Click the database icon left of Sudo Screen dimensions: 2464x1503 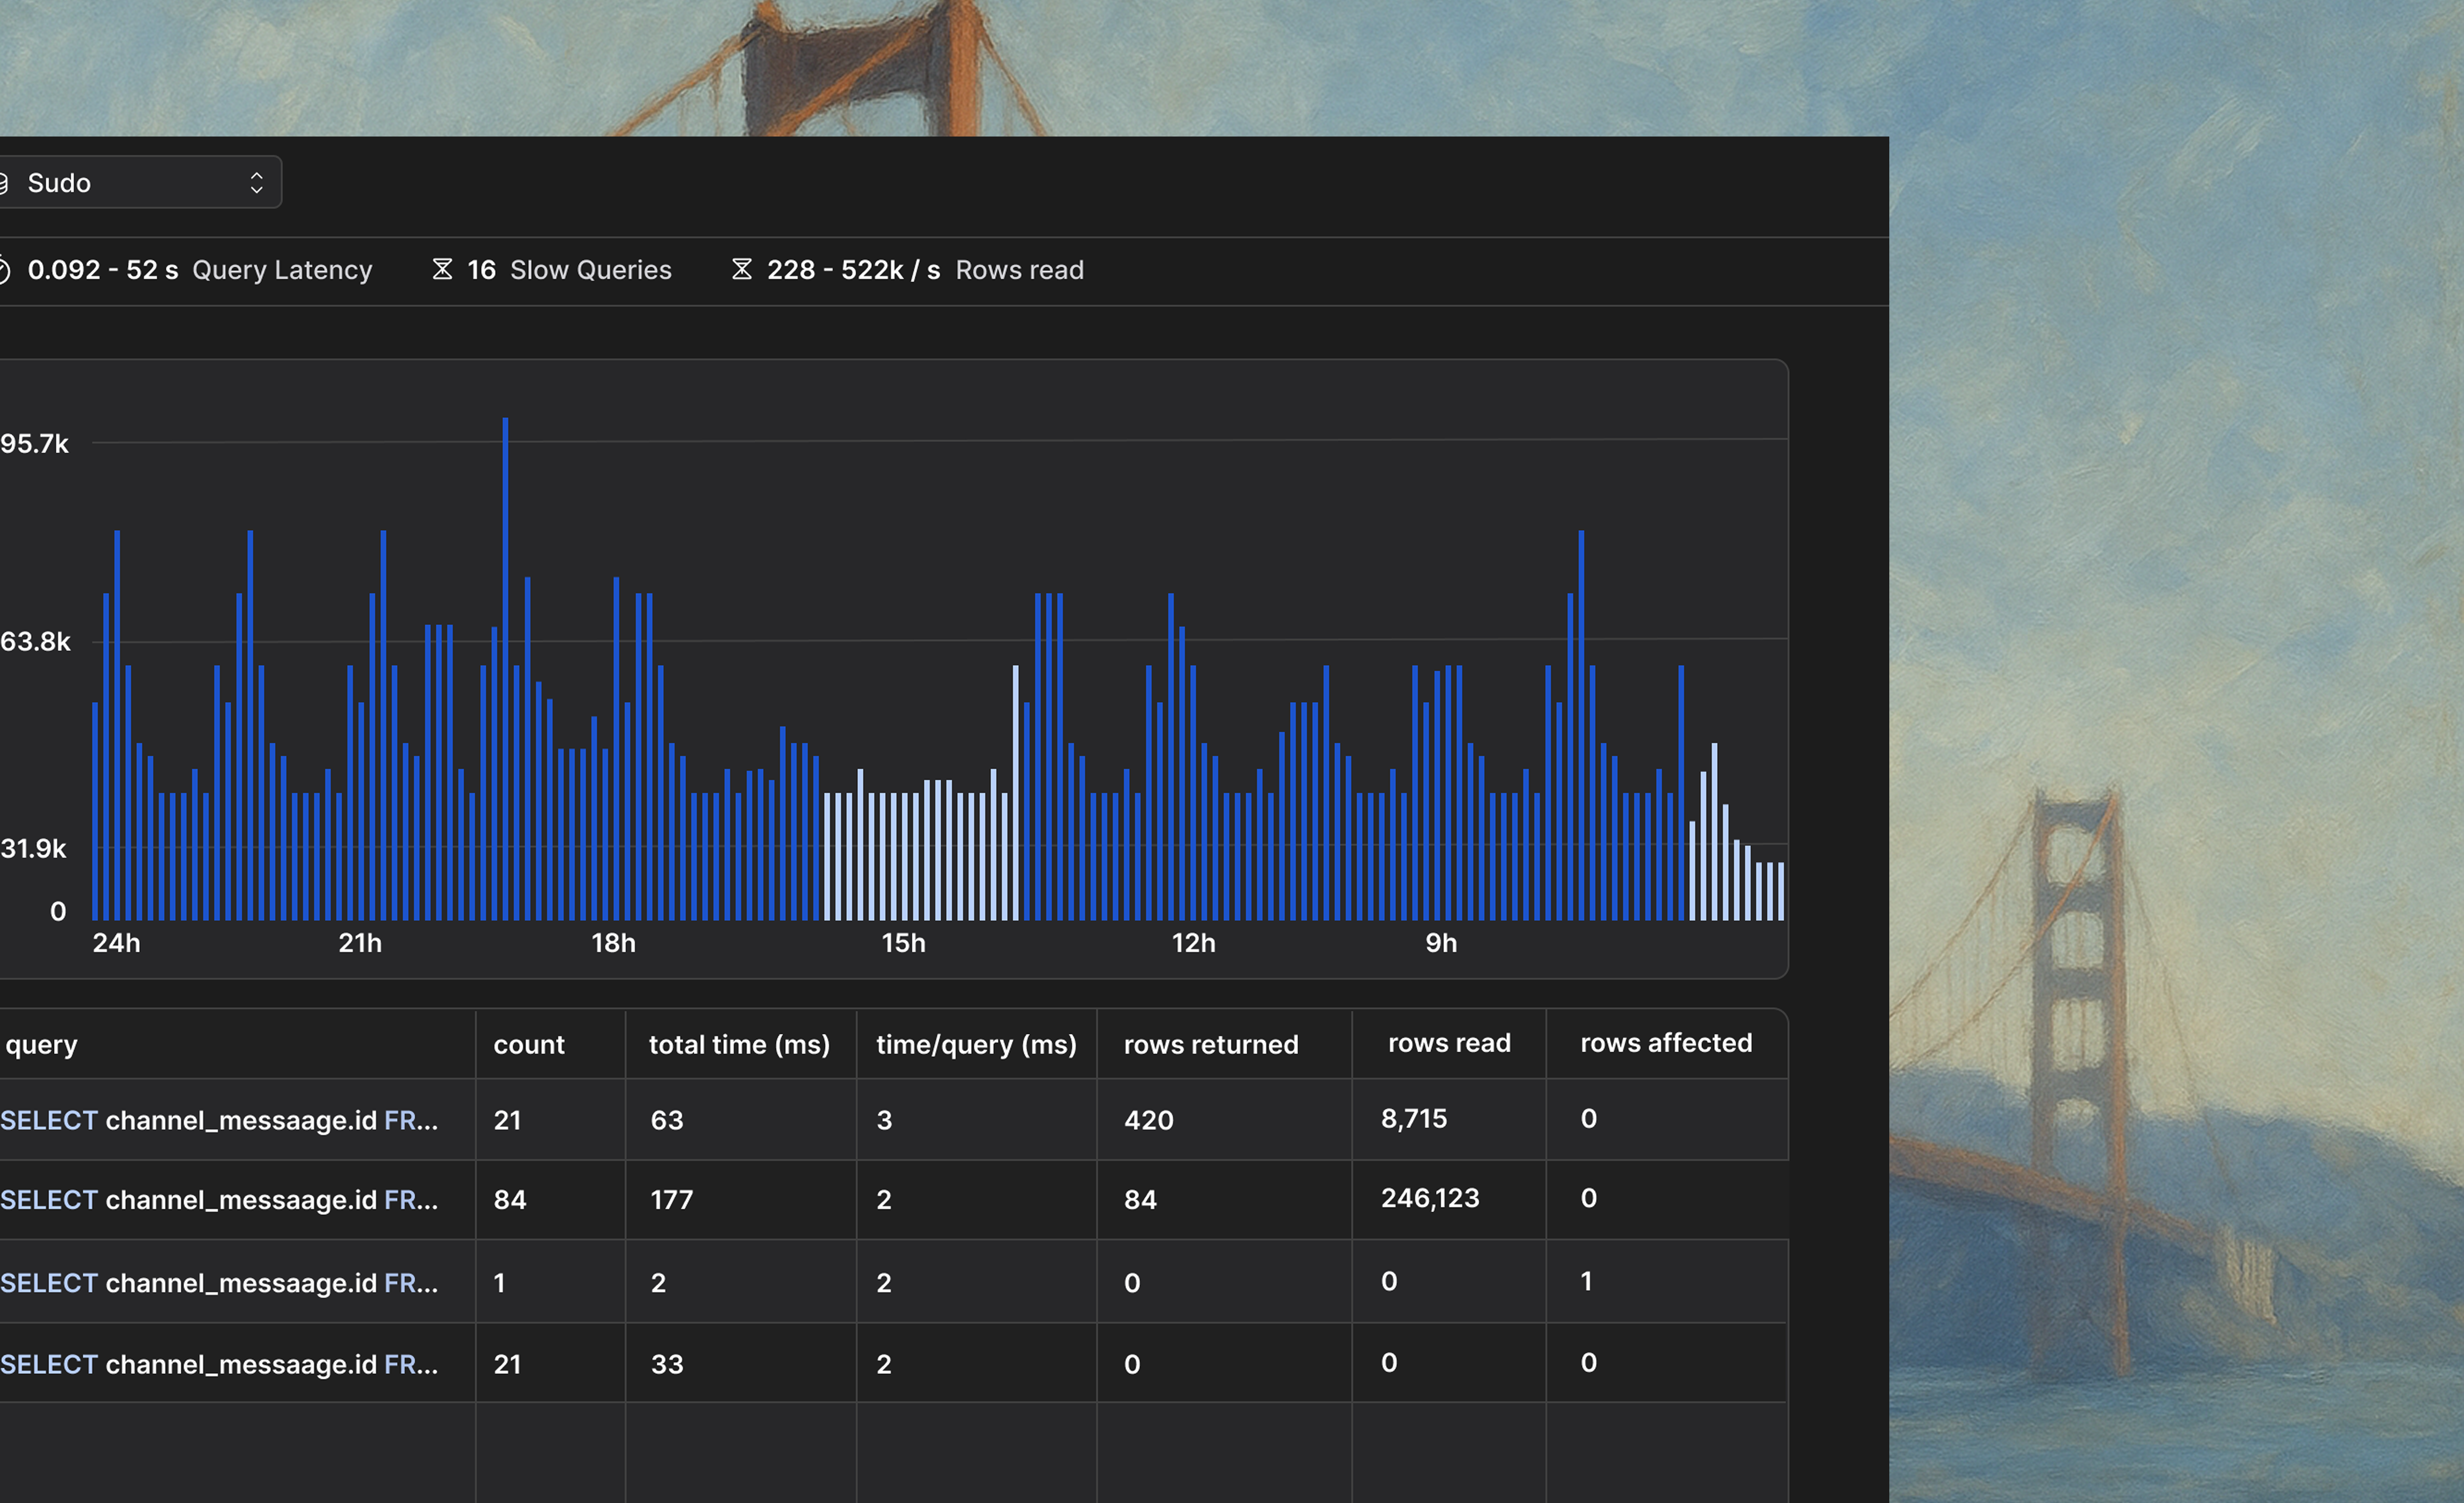[3, 183]
